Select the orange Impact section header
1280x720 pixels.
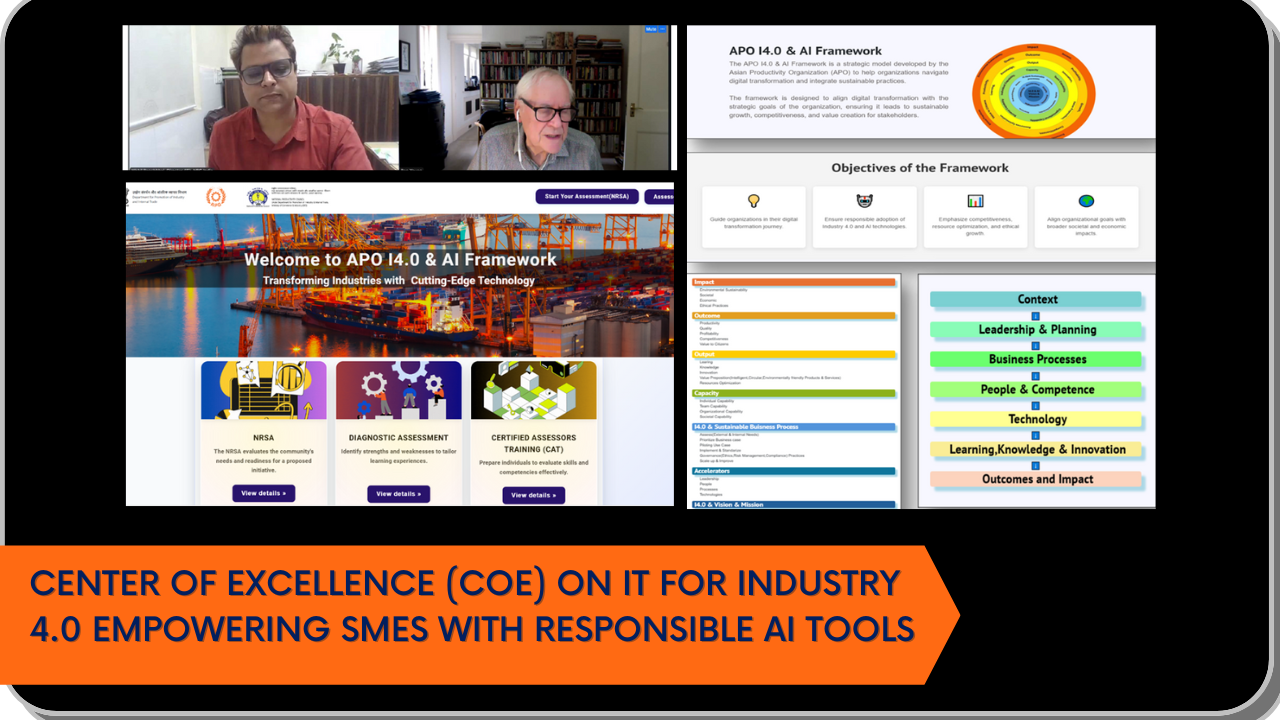pyautogui.click(x=794, y=283)
